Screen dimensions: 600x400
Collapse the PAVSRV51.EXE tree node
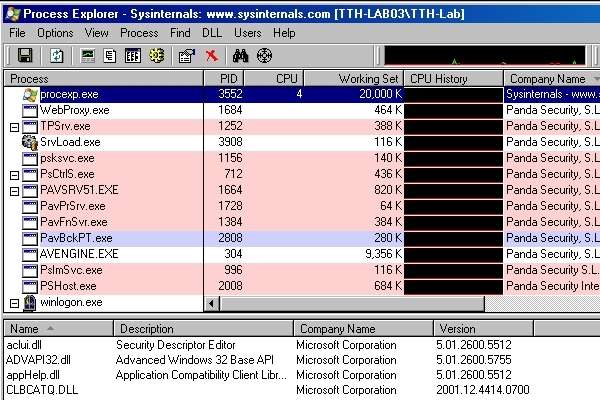click(x=15, y=191)
